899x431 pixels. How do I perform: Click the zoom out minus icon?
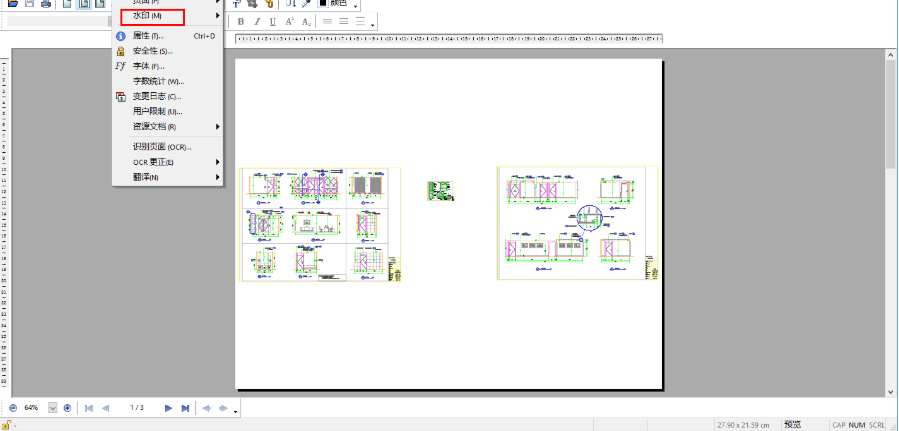13,408
